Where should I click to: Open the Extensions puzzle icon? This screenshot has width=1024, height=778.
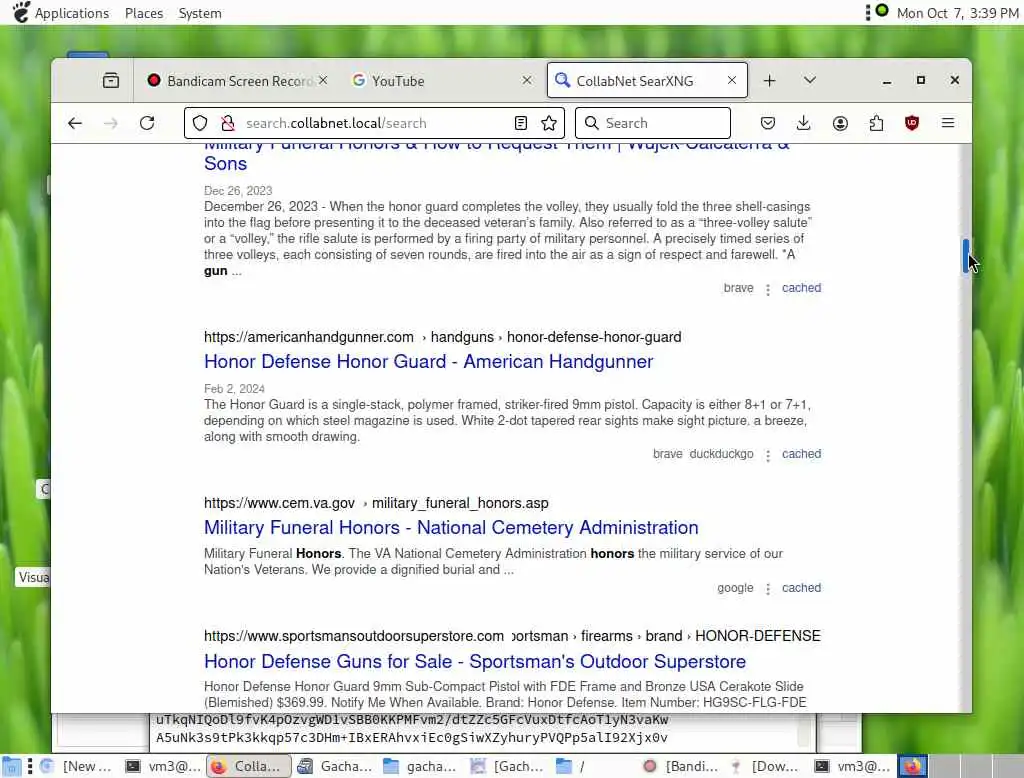[x=876, y=123]
